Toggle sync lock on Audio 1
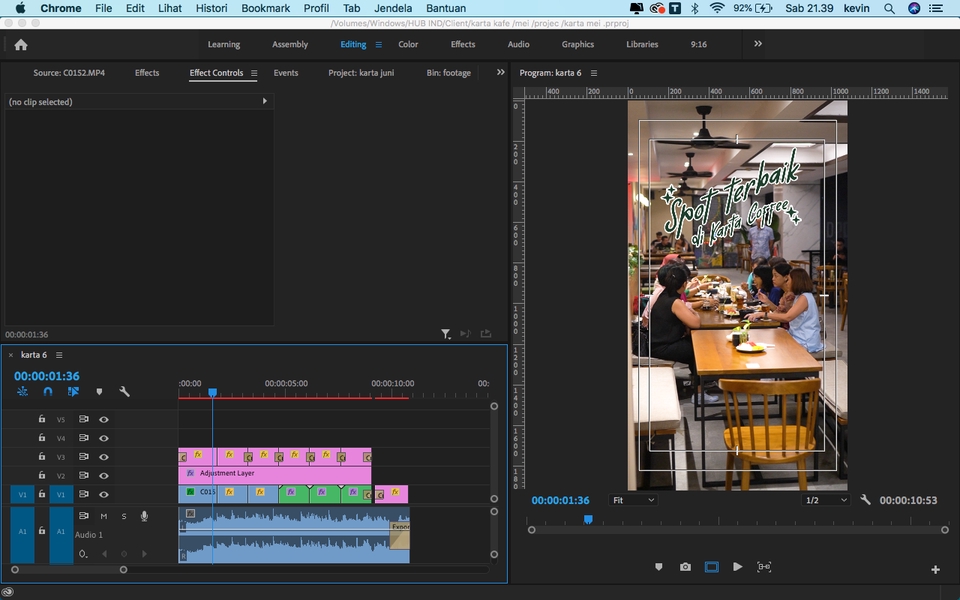960x600 pixels. tap(84, 516)
